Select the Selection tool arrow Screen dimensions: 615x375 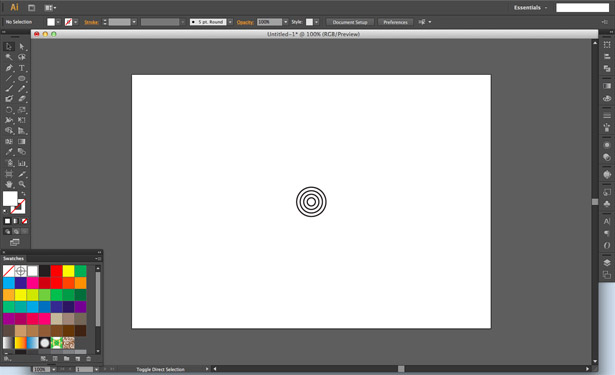coord(9,47)
